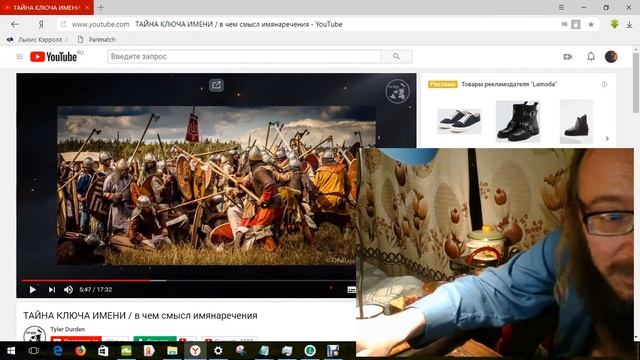Open the Yandex browser menu lines
The width and height of the screenshot is (640, 360).
[x=561, y=7]
